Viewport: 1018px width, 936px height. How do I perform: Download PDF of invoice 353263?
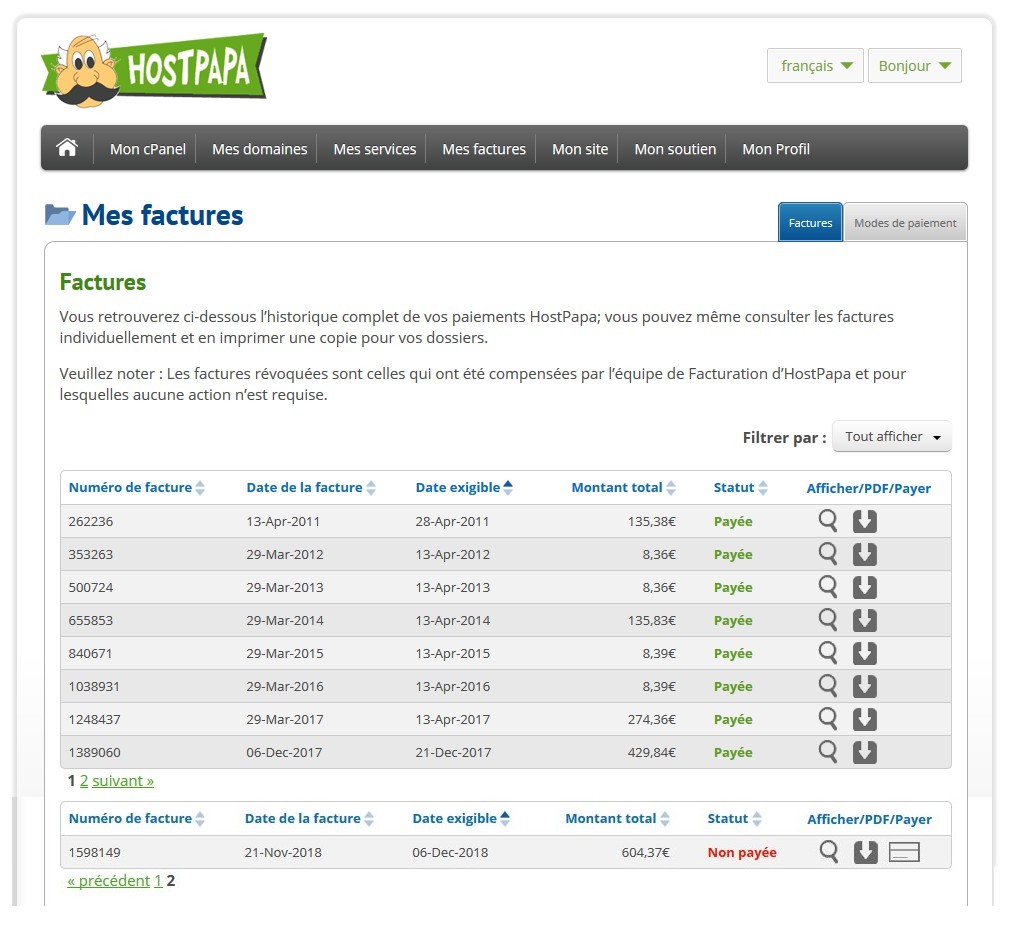coord(865,554)
